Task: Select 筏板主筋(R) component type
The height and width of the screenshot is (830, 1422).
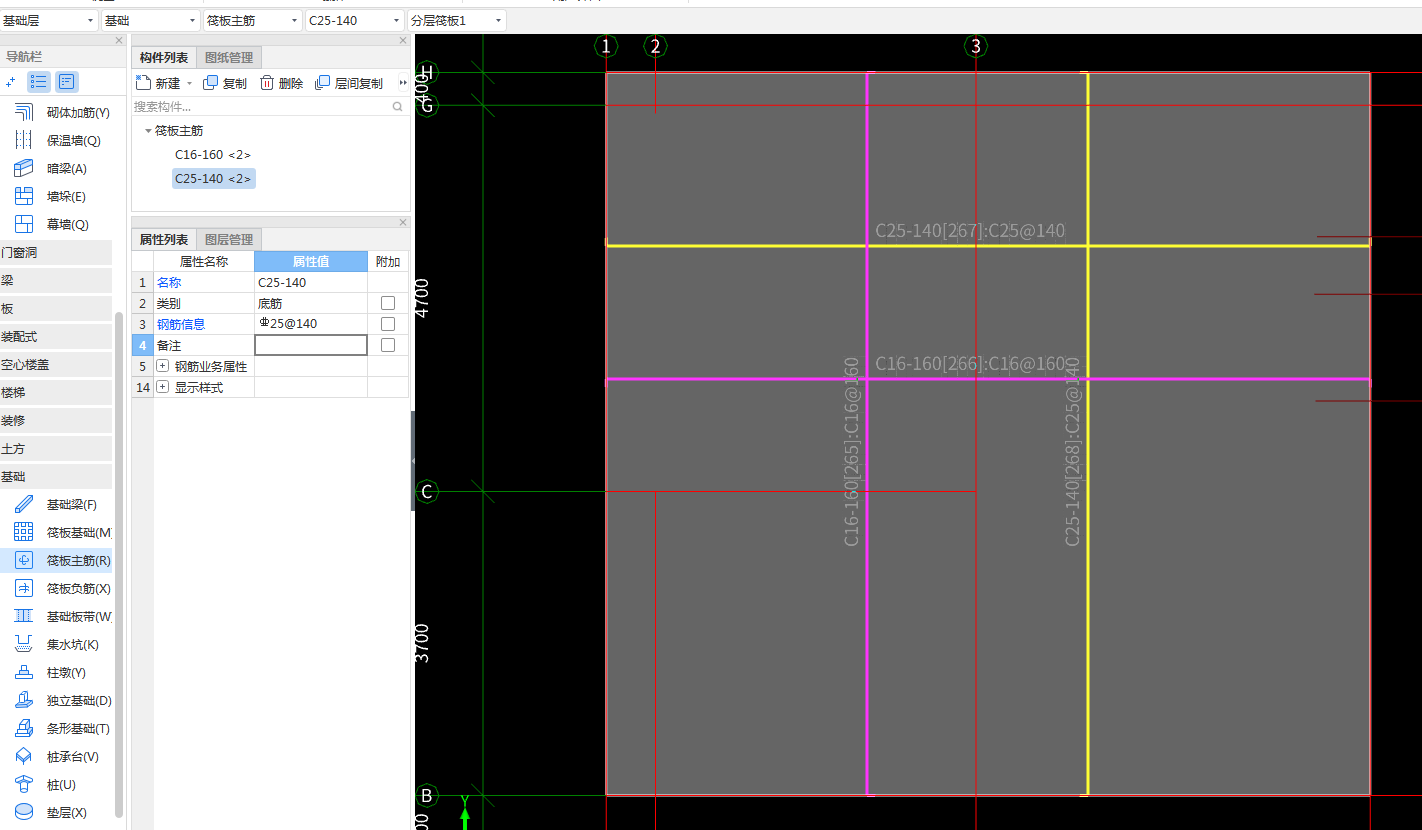Action: tap(62, 561)
